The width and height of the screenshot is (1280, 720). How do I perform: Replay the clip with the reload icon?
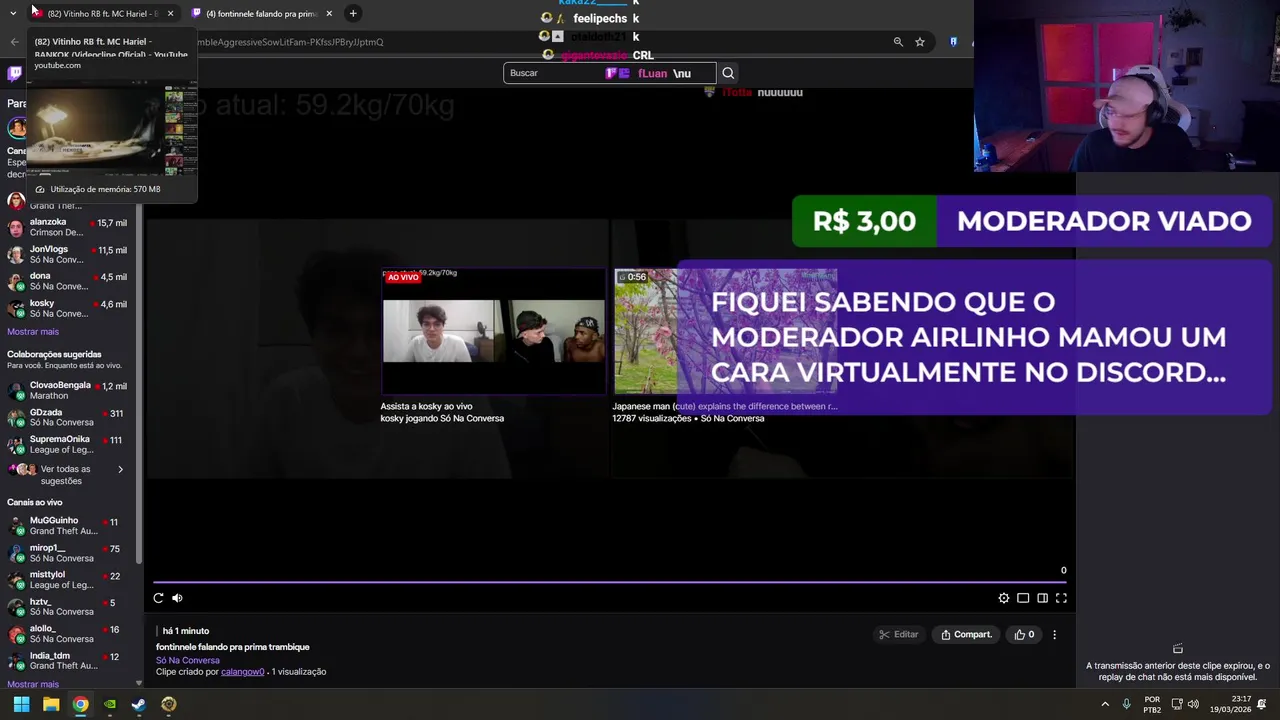coord(158,598)
